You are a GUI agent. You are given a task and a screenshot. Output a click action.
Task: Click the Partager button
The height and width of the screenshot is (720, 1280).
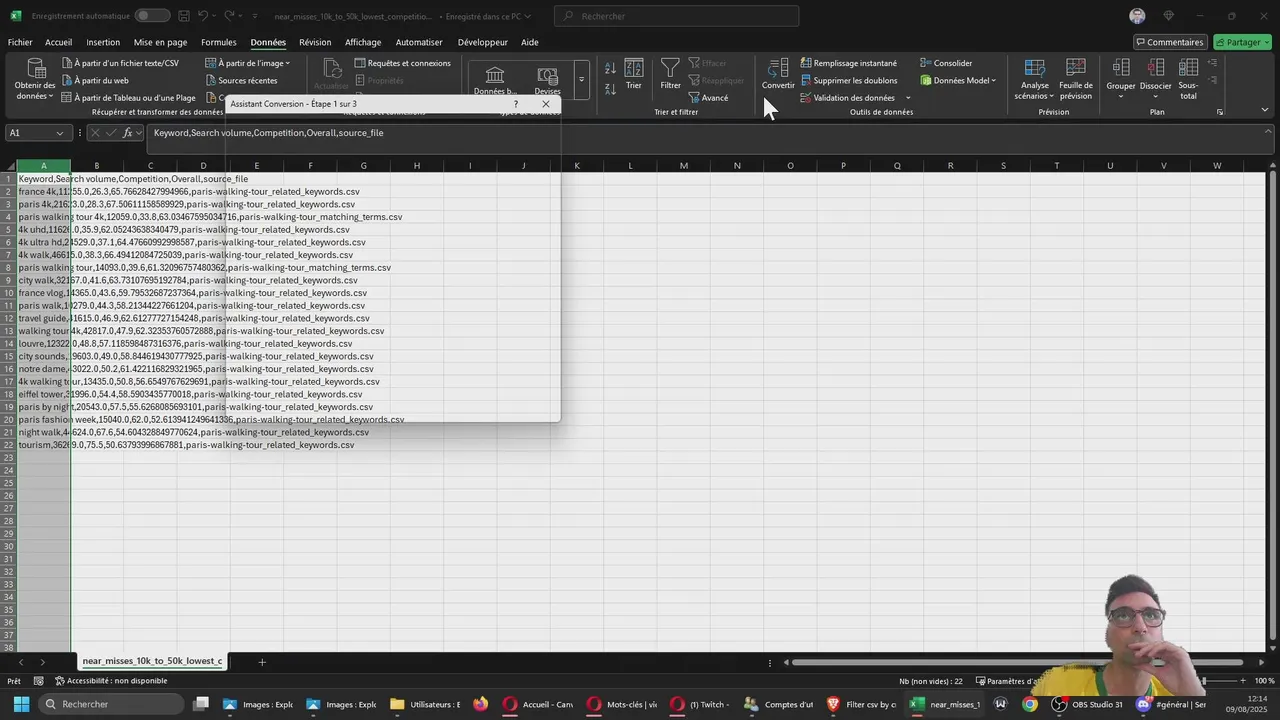pos(1242,42)
